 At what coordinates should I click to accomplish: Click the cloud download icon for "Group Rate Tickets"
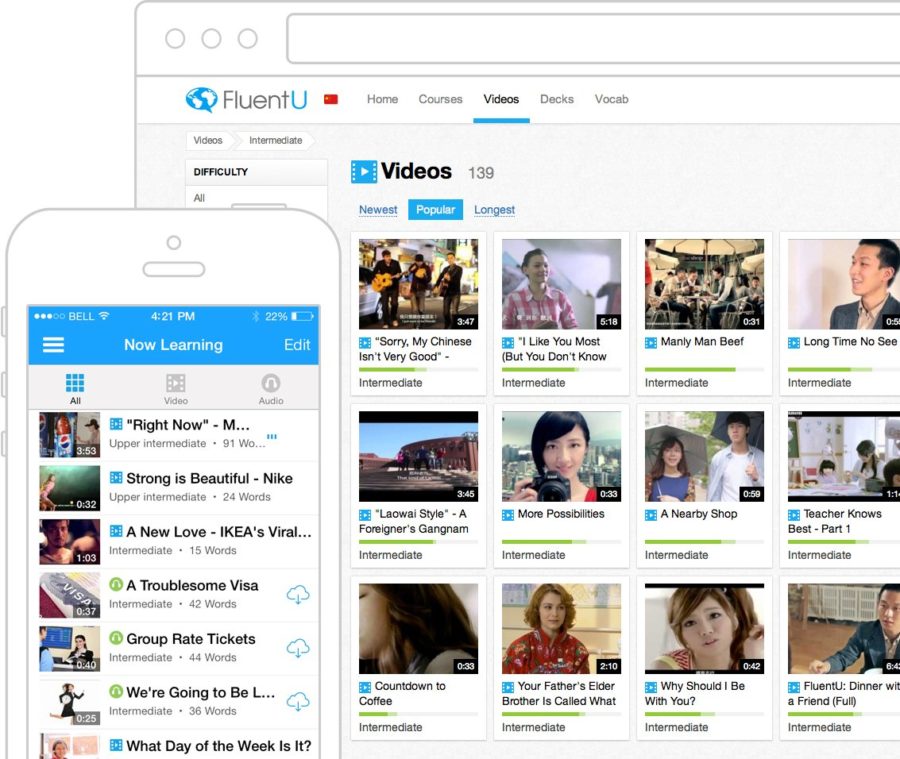click(298, 648)
